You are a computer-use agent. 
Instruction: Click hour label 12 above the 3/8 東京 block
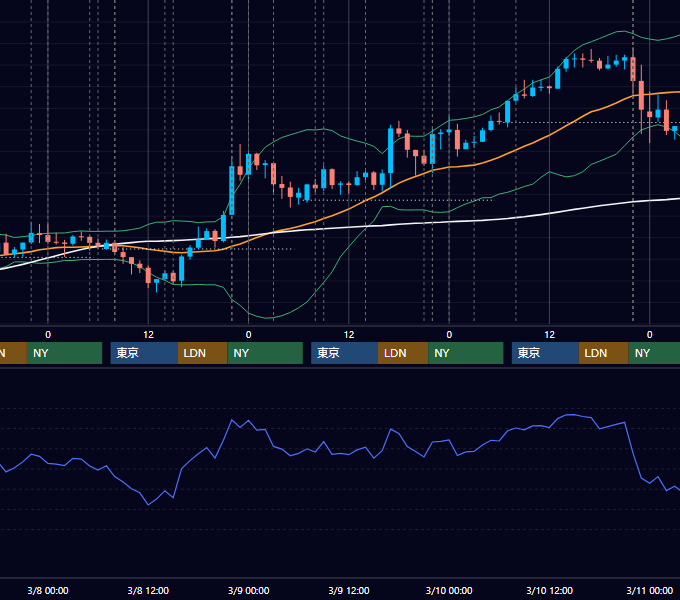click(x=148, y=335)
